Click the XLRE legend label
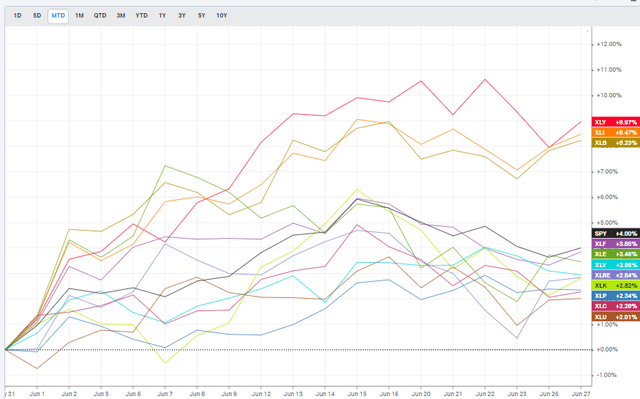The height and width of the screenshot is (399, 640). tap(616, 275)
